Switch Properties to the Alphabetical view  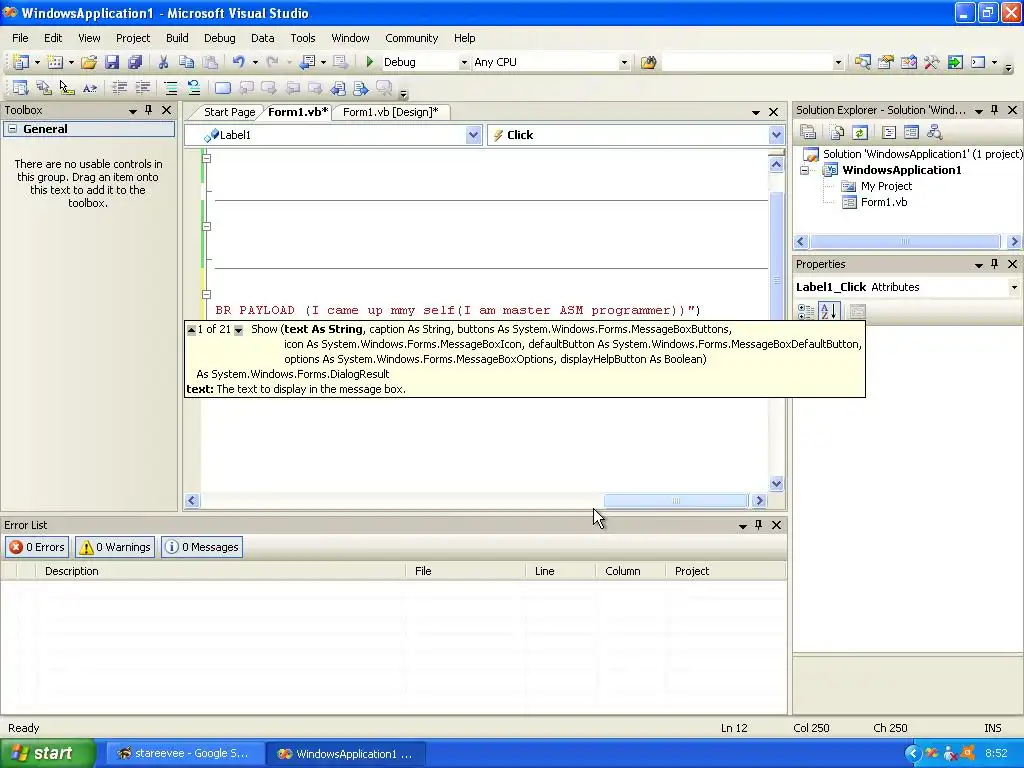[x=829, y=312]
